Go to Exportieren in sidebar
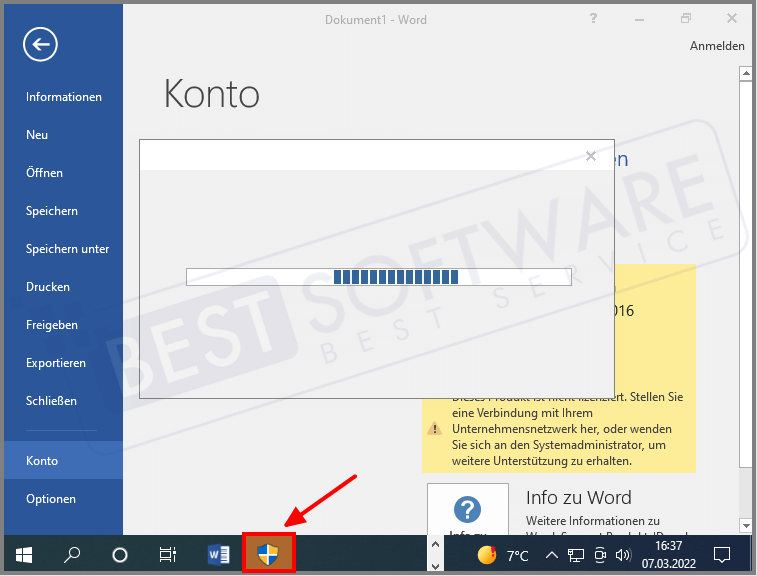Screen dimensions: 757x576 point(56,363)
